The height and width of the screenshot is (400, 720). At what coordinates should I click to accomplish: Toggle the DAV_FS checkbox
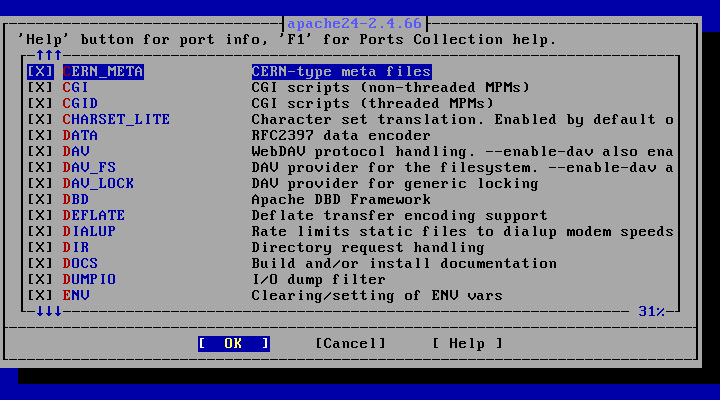tap(40, 168)
